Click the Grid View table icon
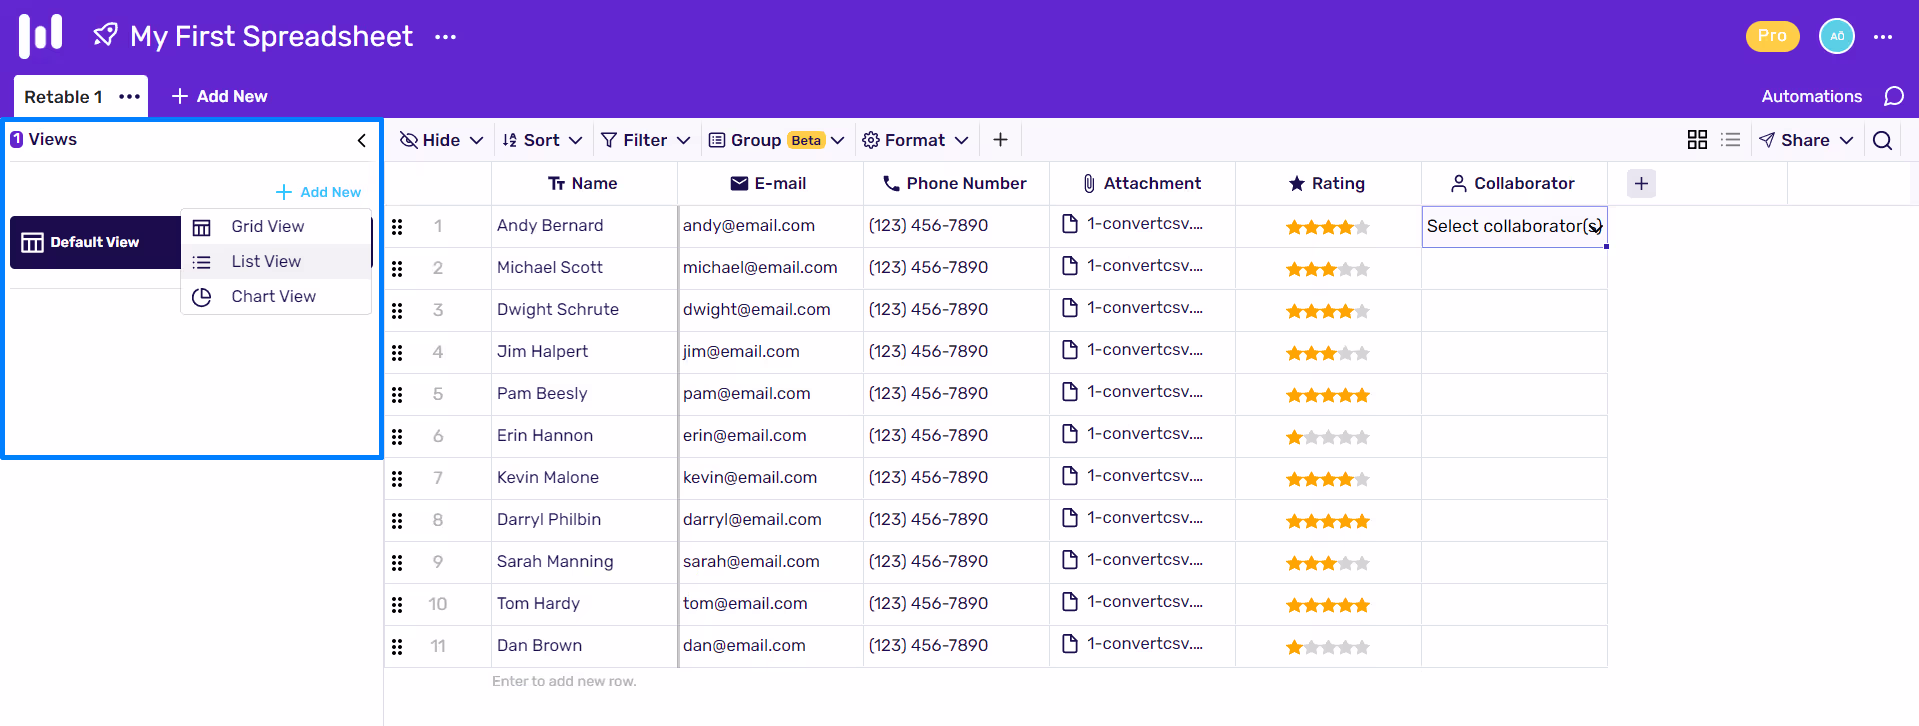This screenshot has height=726, width=1919. pyautogui.click(x=201, y=227)
